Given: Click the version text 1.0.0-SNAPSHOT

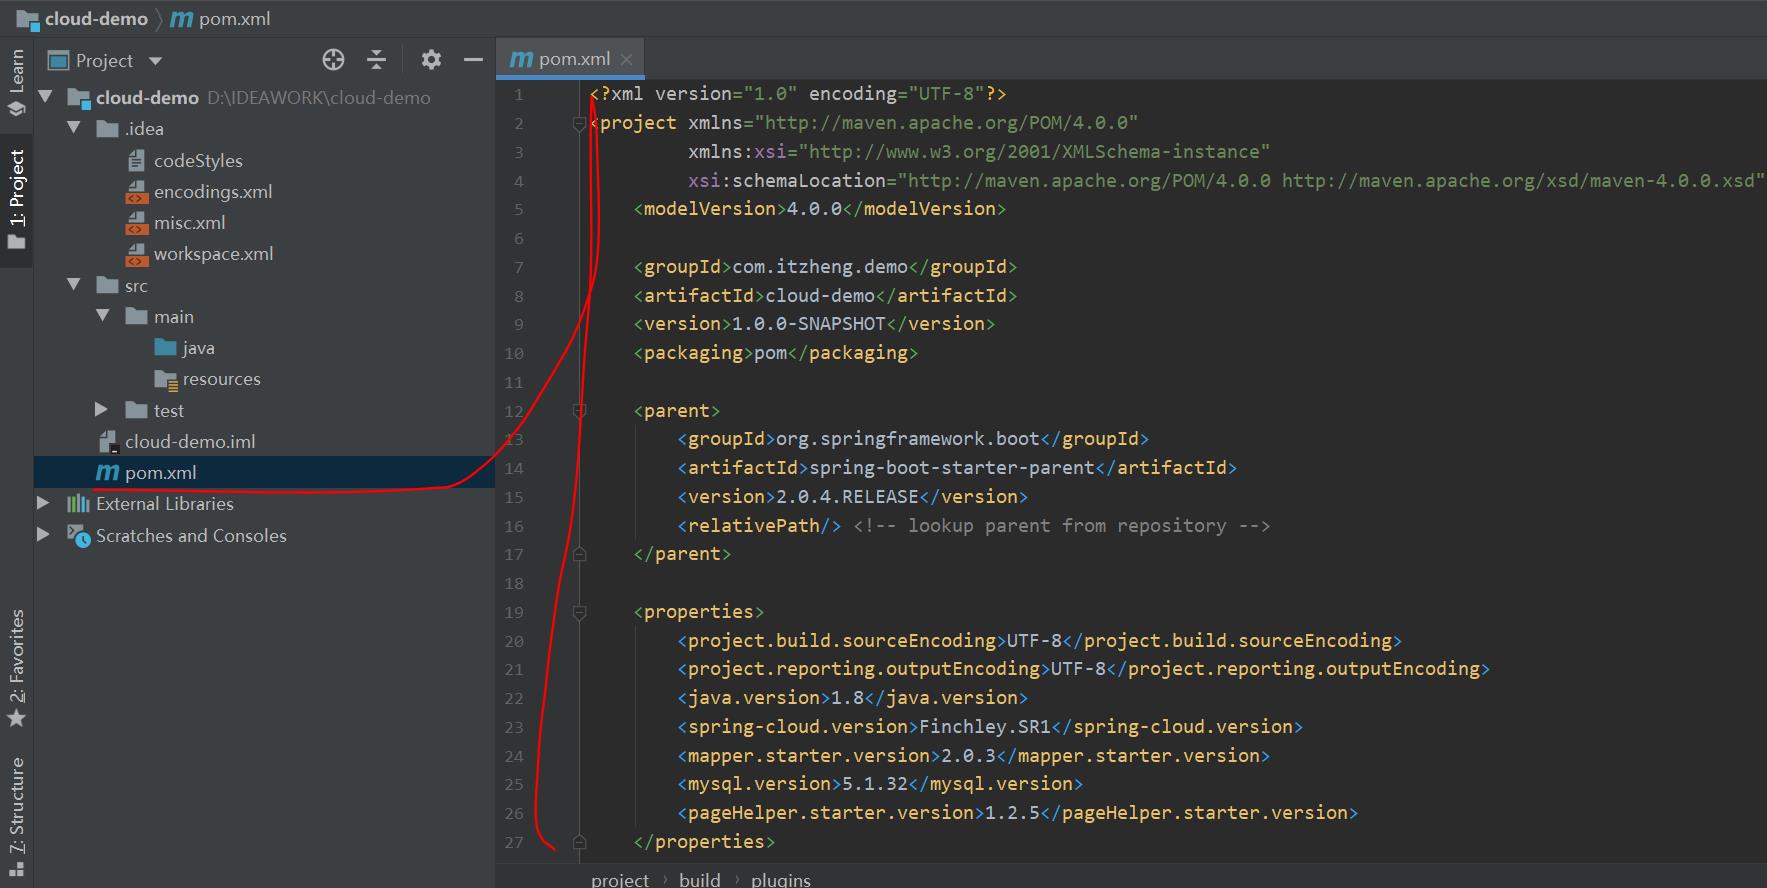Looking at the screenshot, I should pos(809,324).
